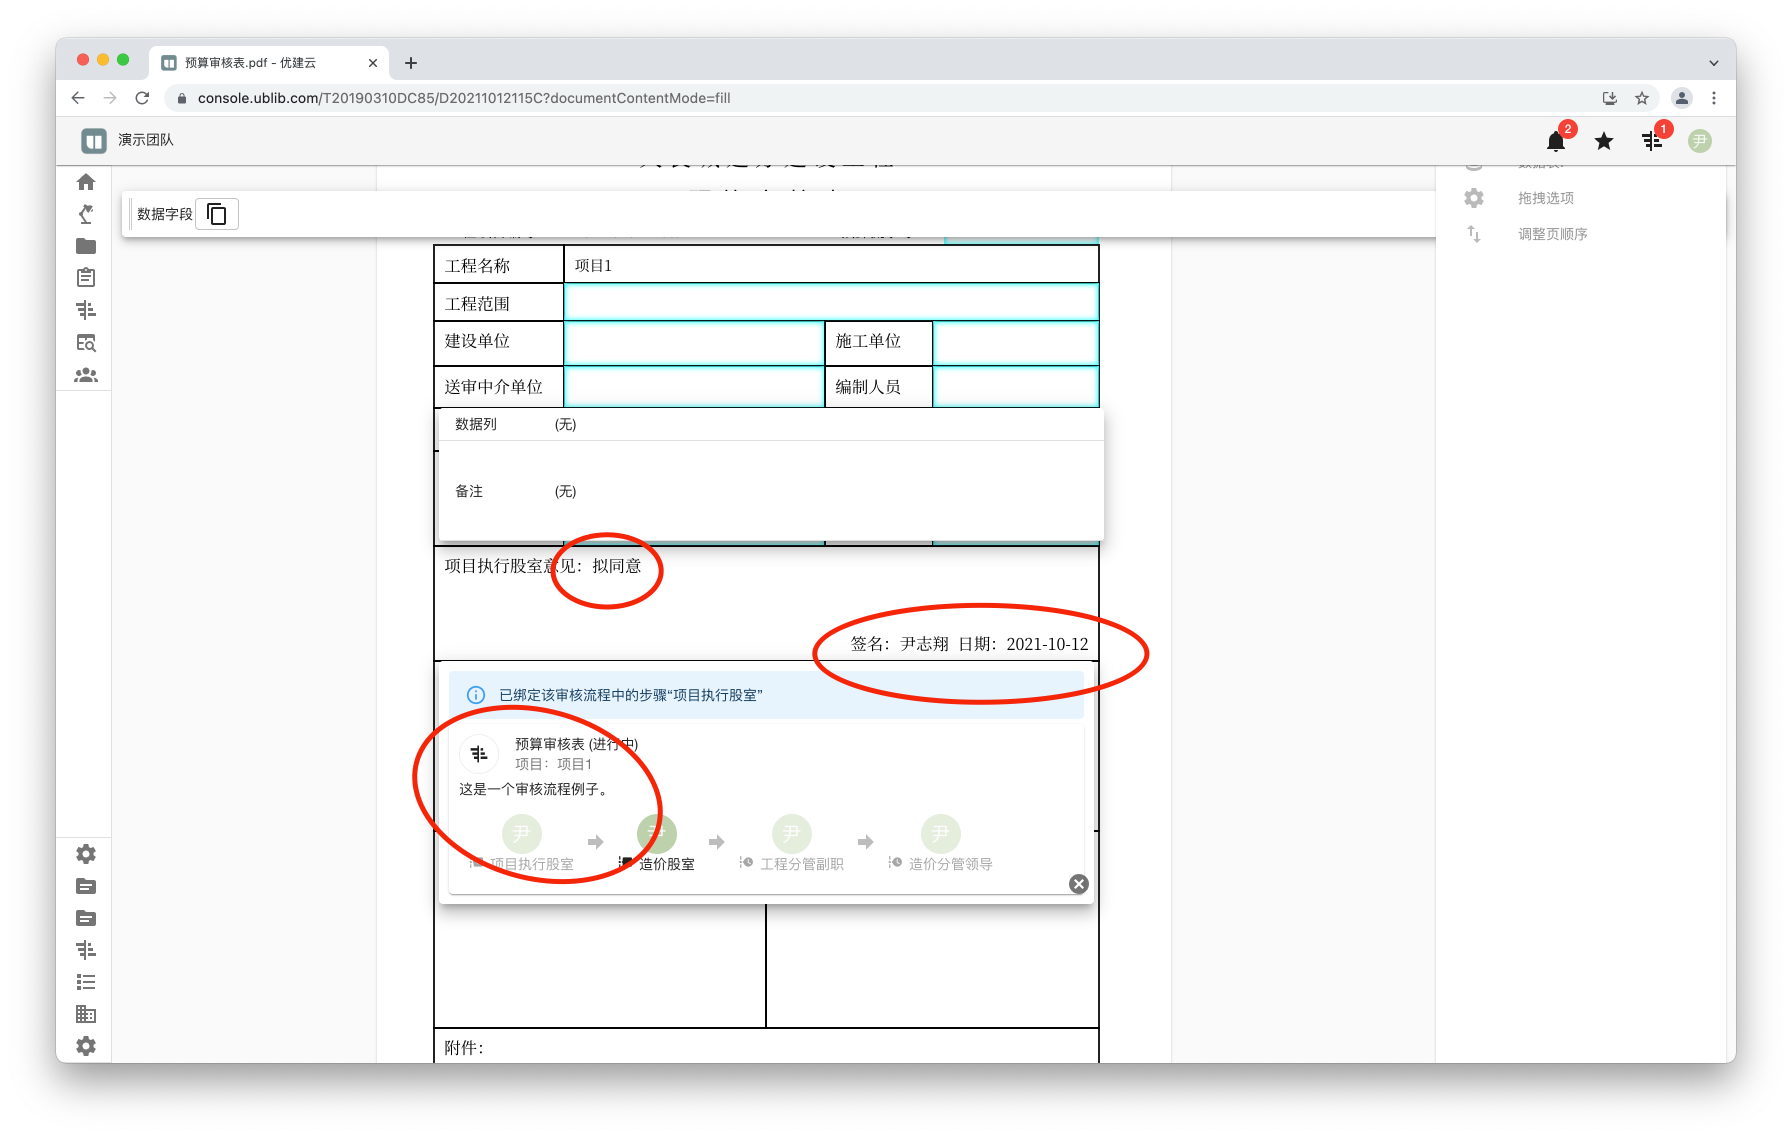
Task: Select 拖拽选项 in the right panel
Action: click(x=1545, y=198)
